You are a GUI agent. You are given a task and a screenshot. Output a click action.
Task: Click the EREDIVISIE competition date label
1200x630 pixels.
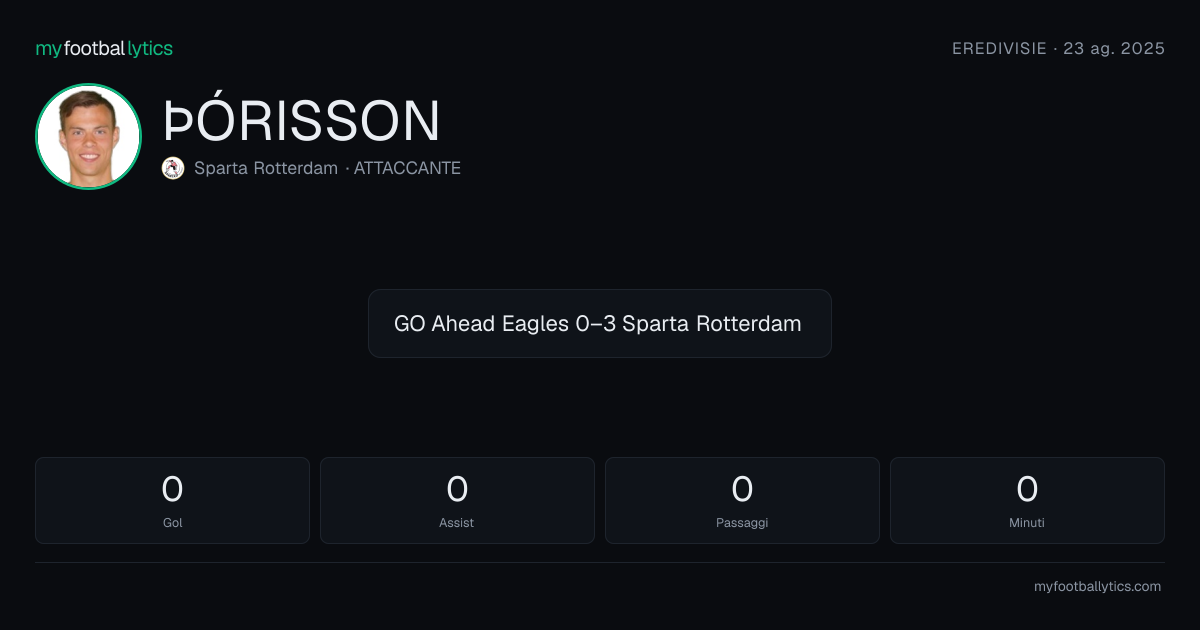click(x=1058, y=48)
